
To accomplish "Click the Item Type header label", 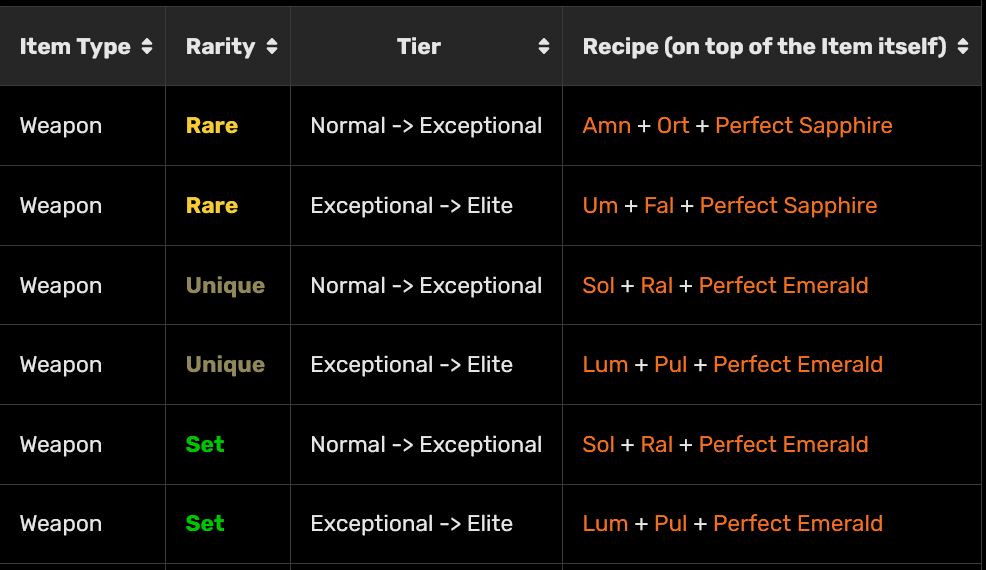I will tap(75, 47).
